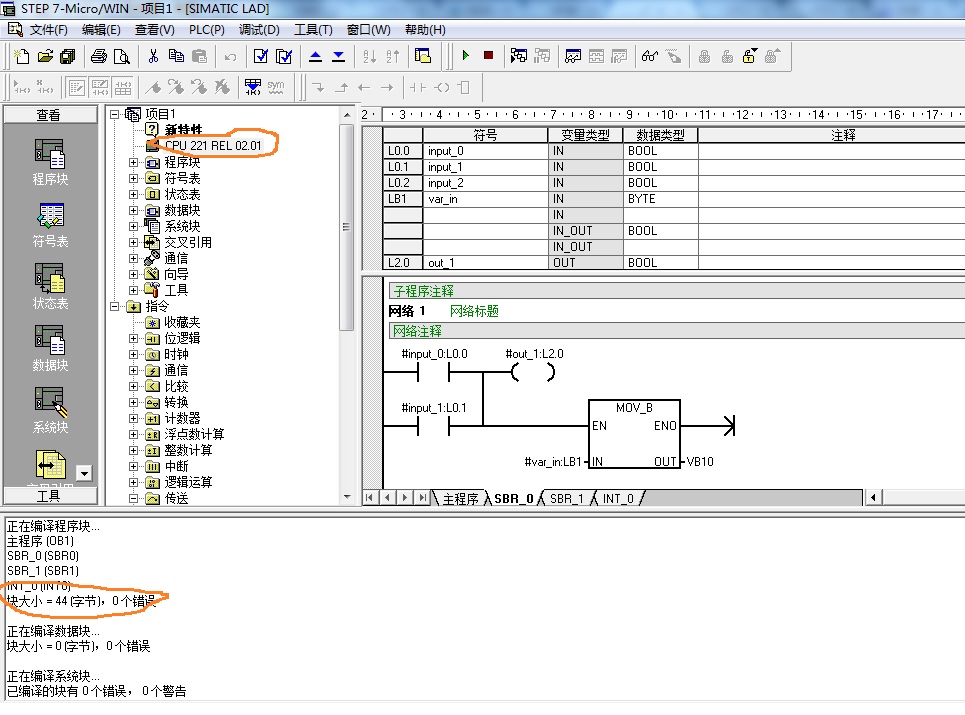Viewport: 965px width, 715px height.
Task: Open 符号表 in the navigation bar
Action: [x=50, y=225]
